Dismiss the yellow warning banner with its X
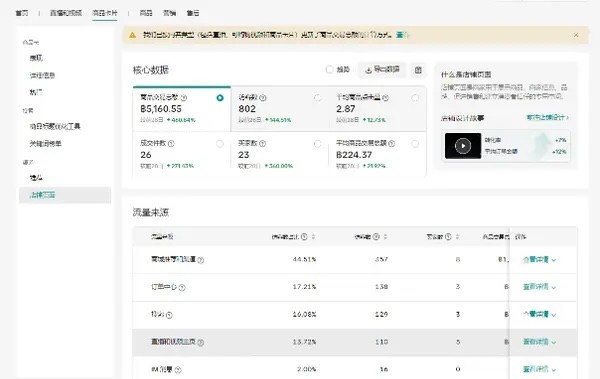This screenshot has width=600, height=379. 576,35
